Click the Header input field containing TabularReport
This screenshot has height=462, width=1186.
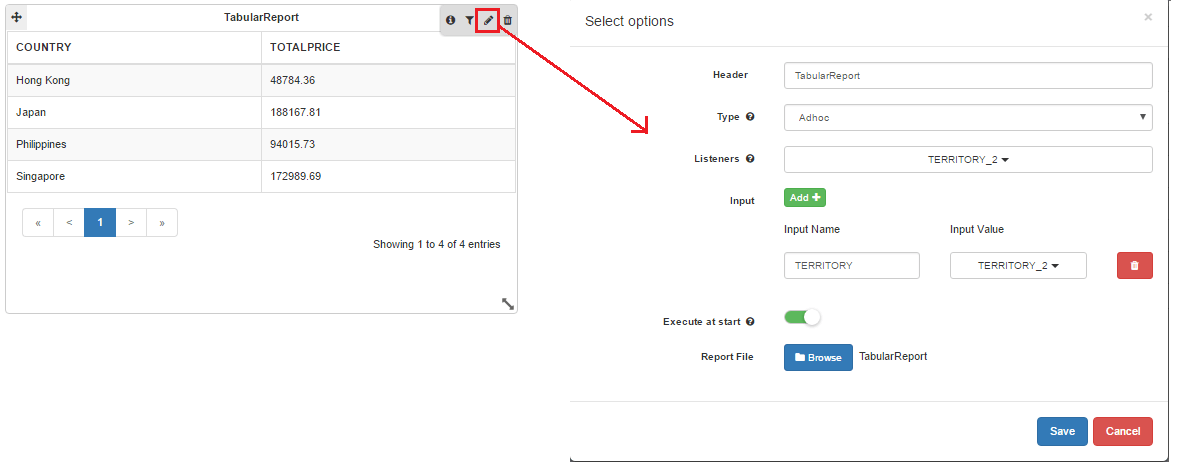click(968, 76)
